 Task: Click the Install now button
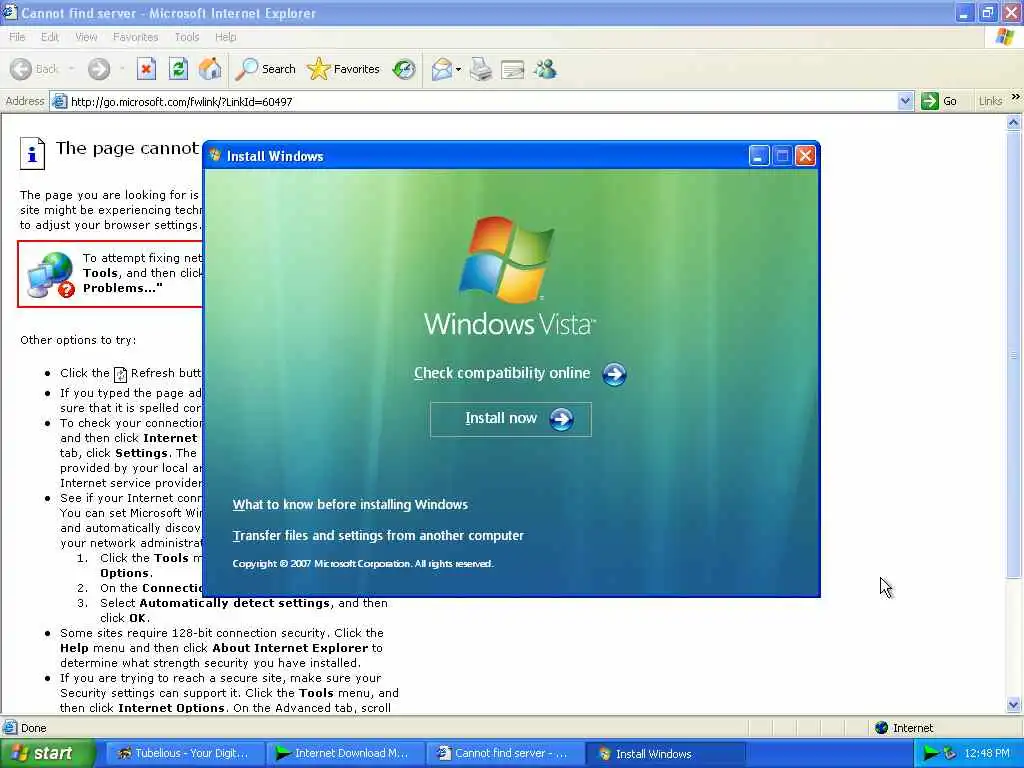click(511, 419)
